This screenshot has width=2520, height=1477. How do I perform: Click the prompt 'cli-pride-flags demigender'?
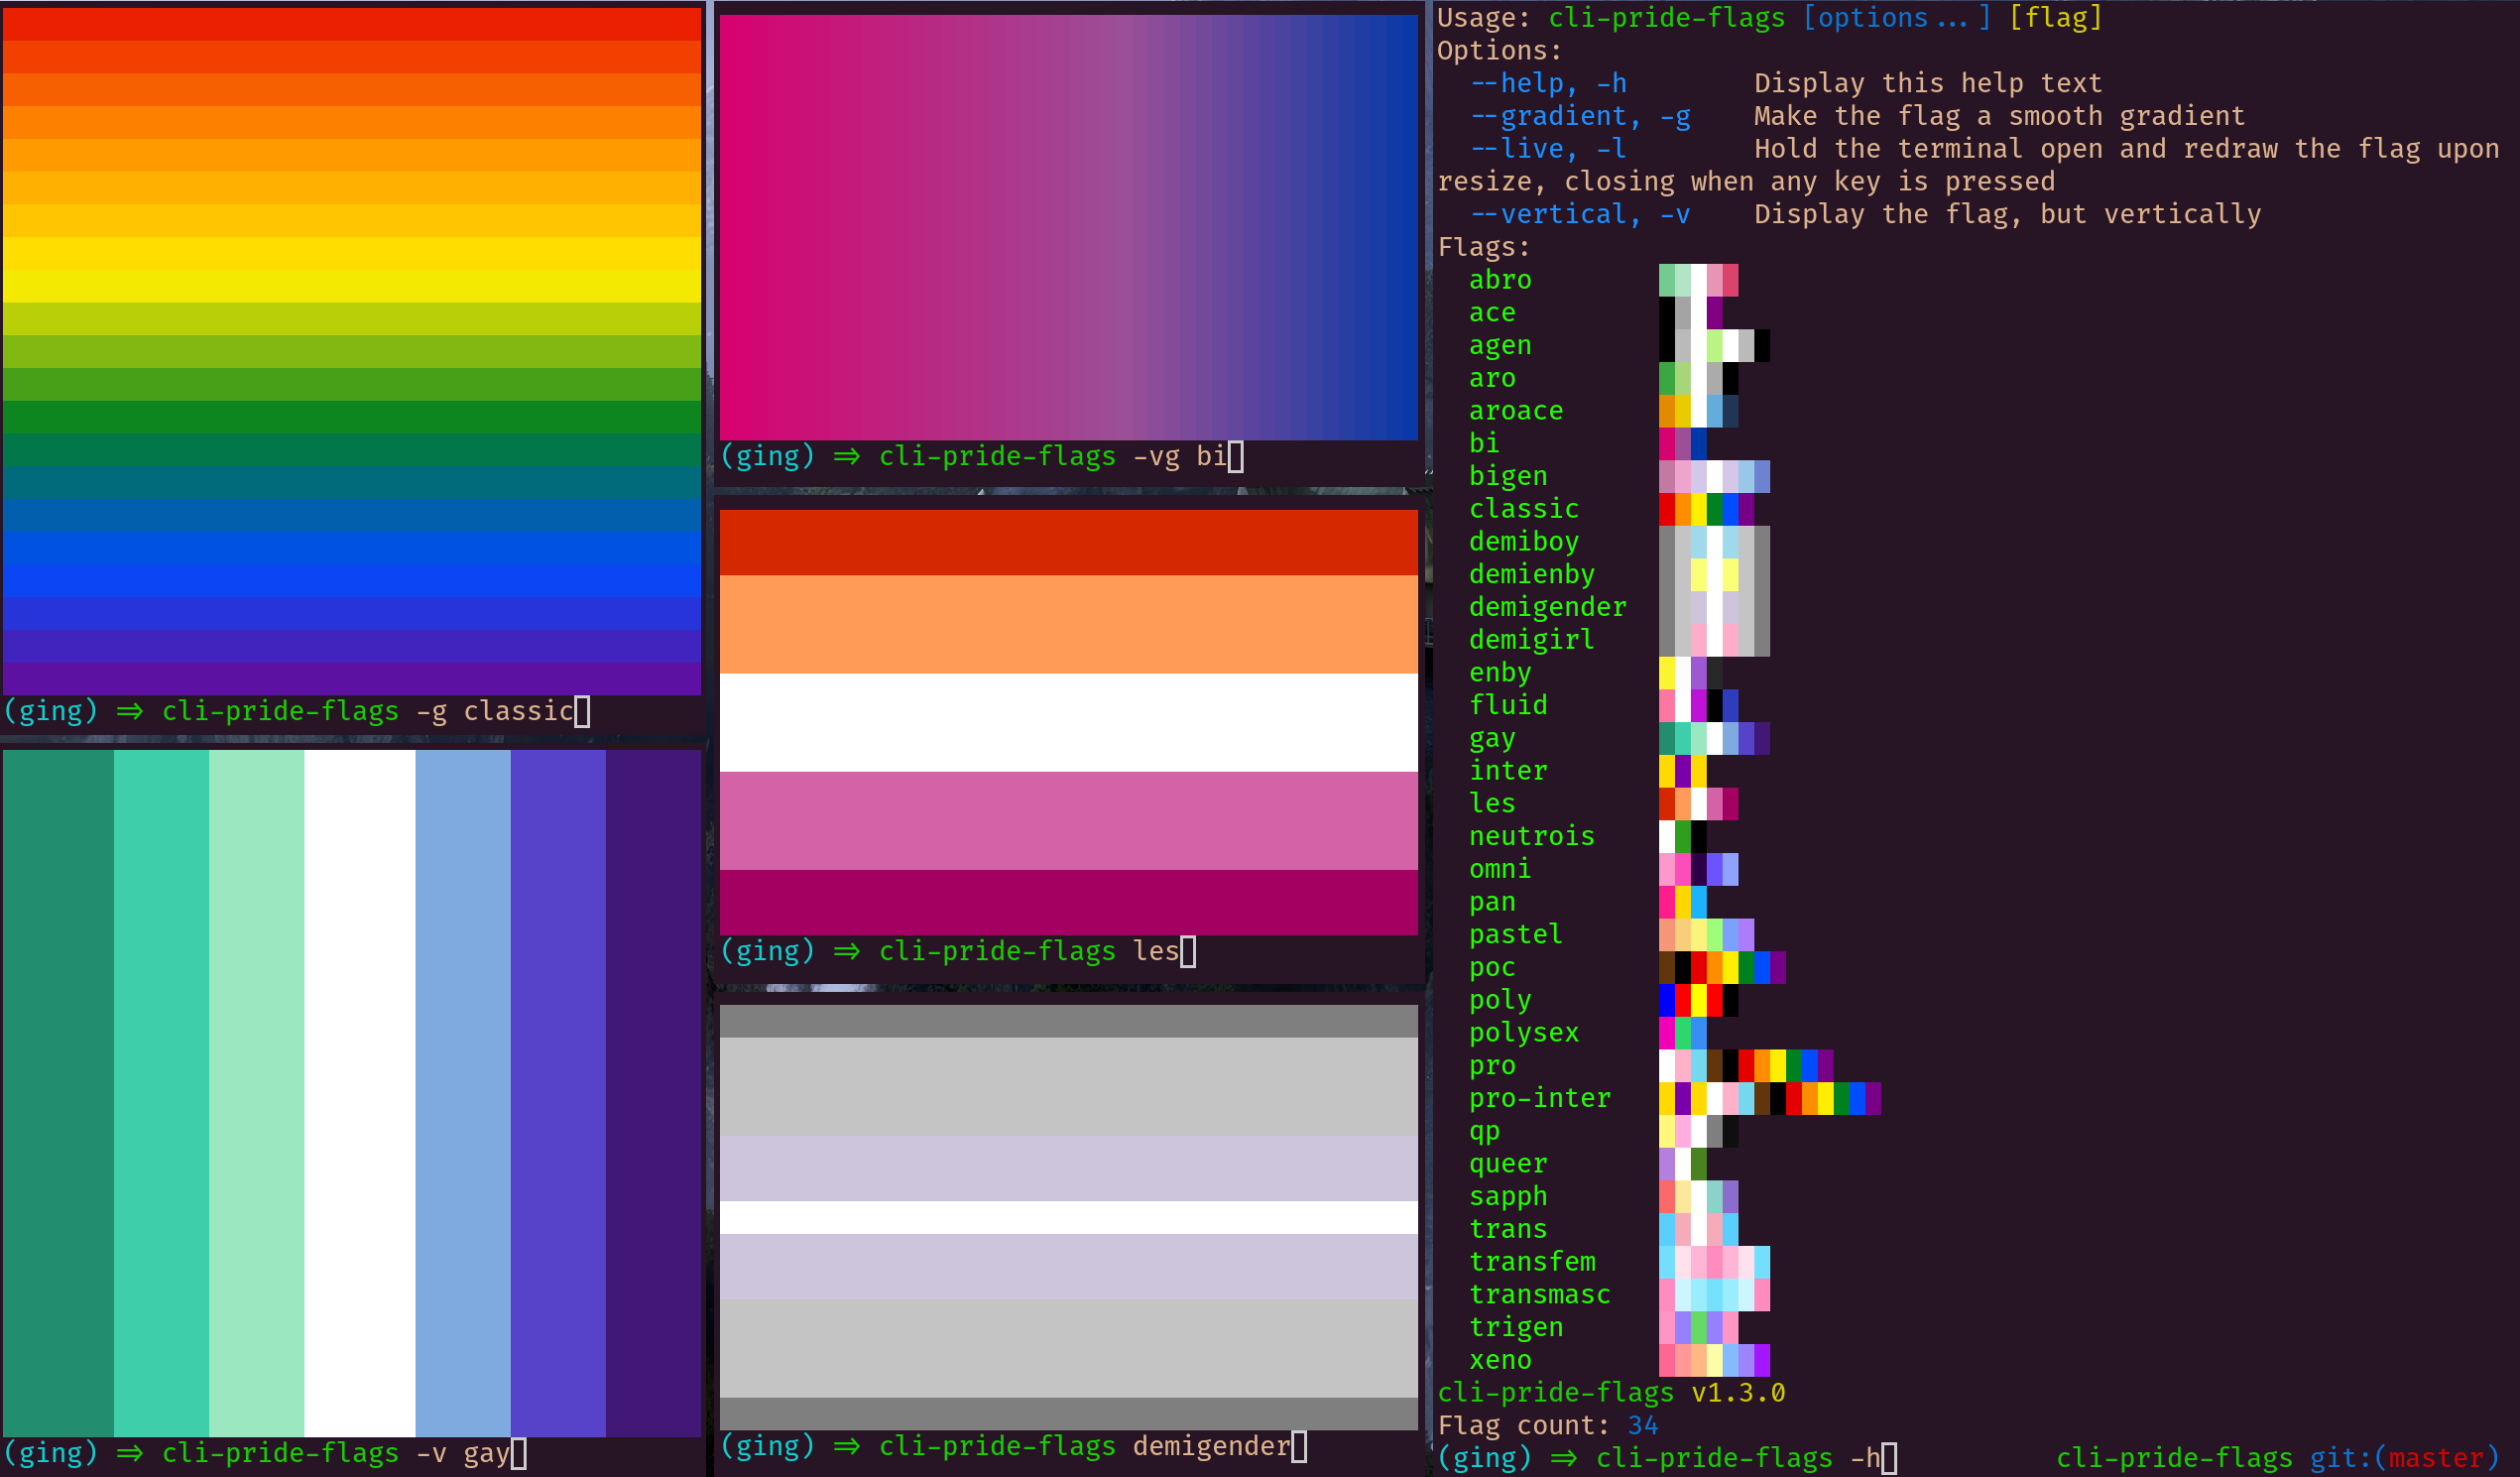(x=1084, y=1446)
